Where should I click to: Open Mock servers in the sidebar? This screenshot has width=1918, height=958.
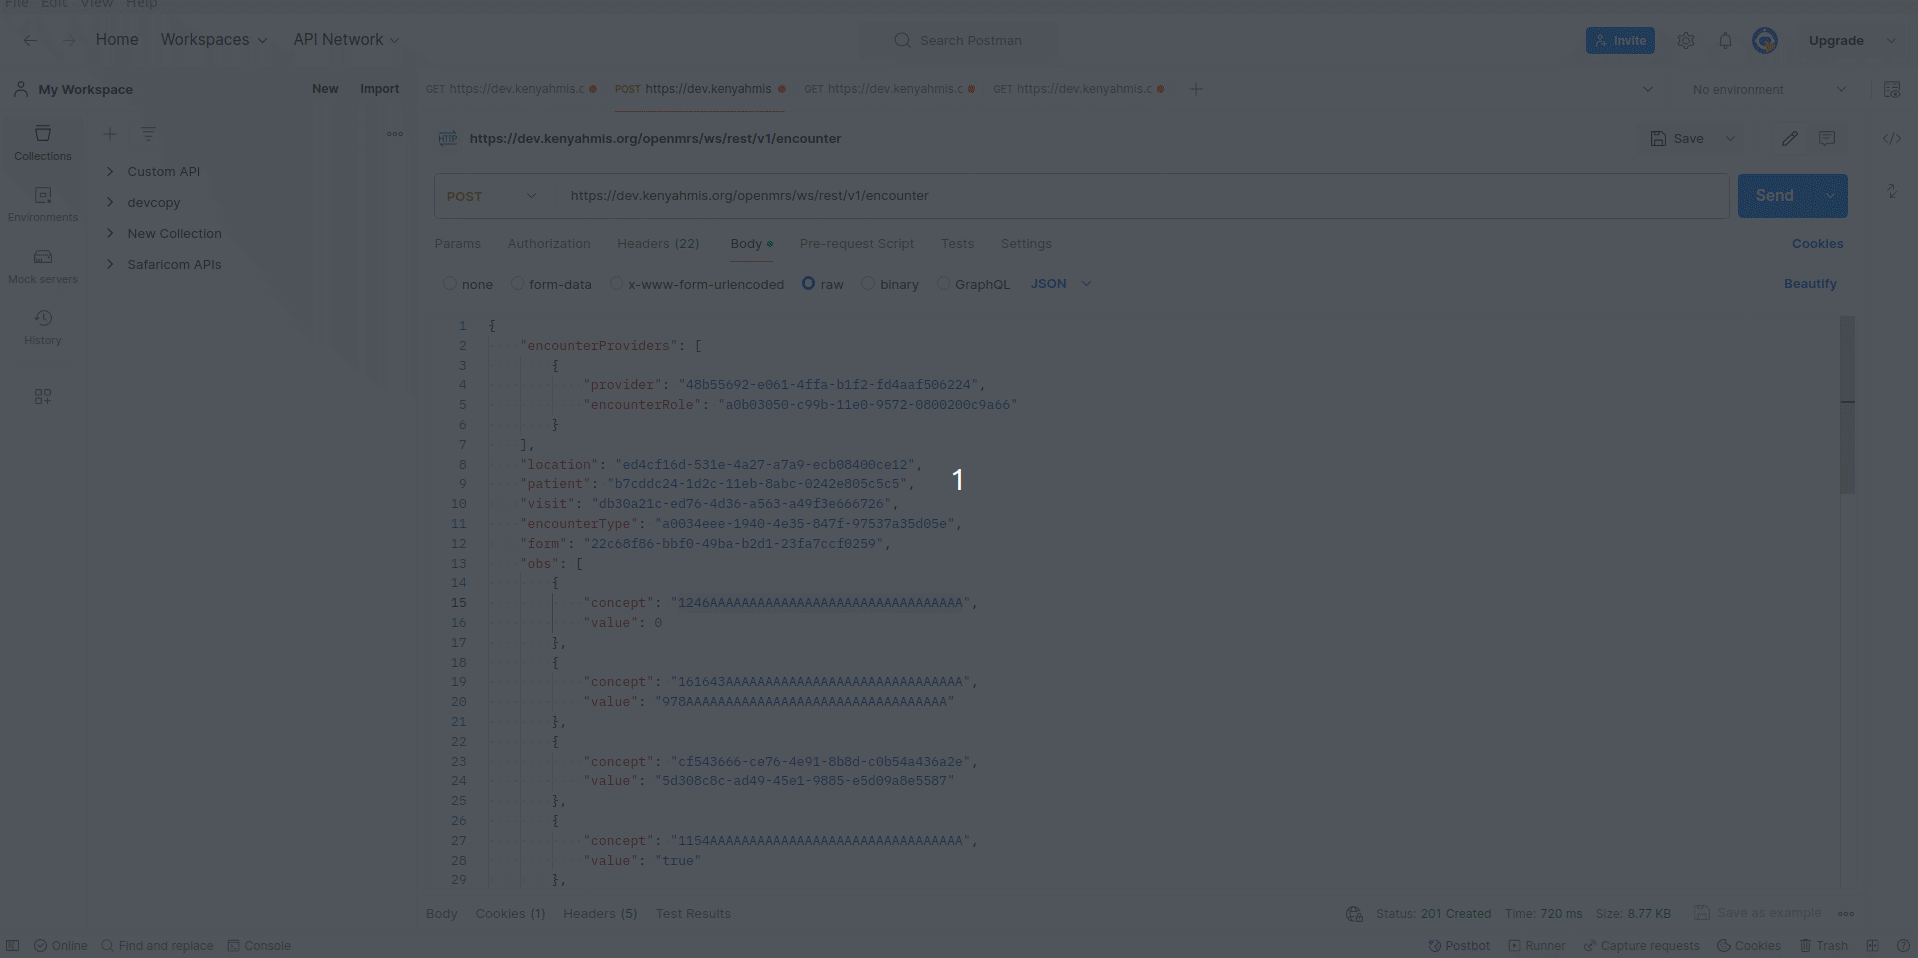pyautogui.click(x=43, y=266)
